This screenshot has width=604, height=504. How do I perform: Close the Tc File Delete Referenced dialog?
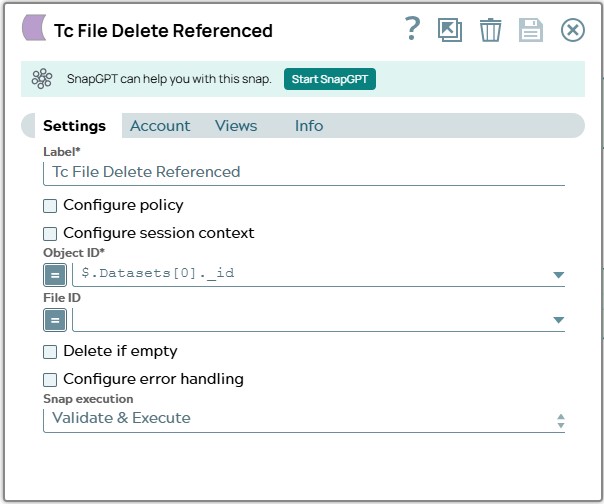[x=572, y=30]
